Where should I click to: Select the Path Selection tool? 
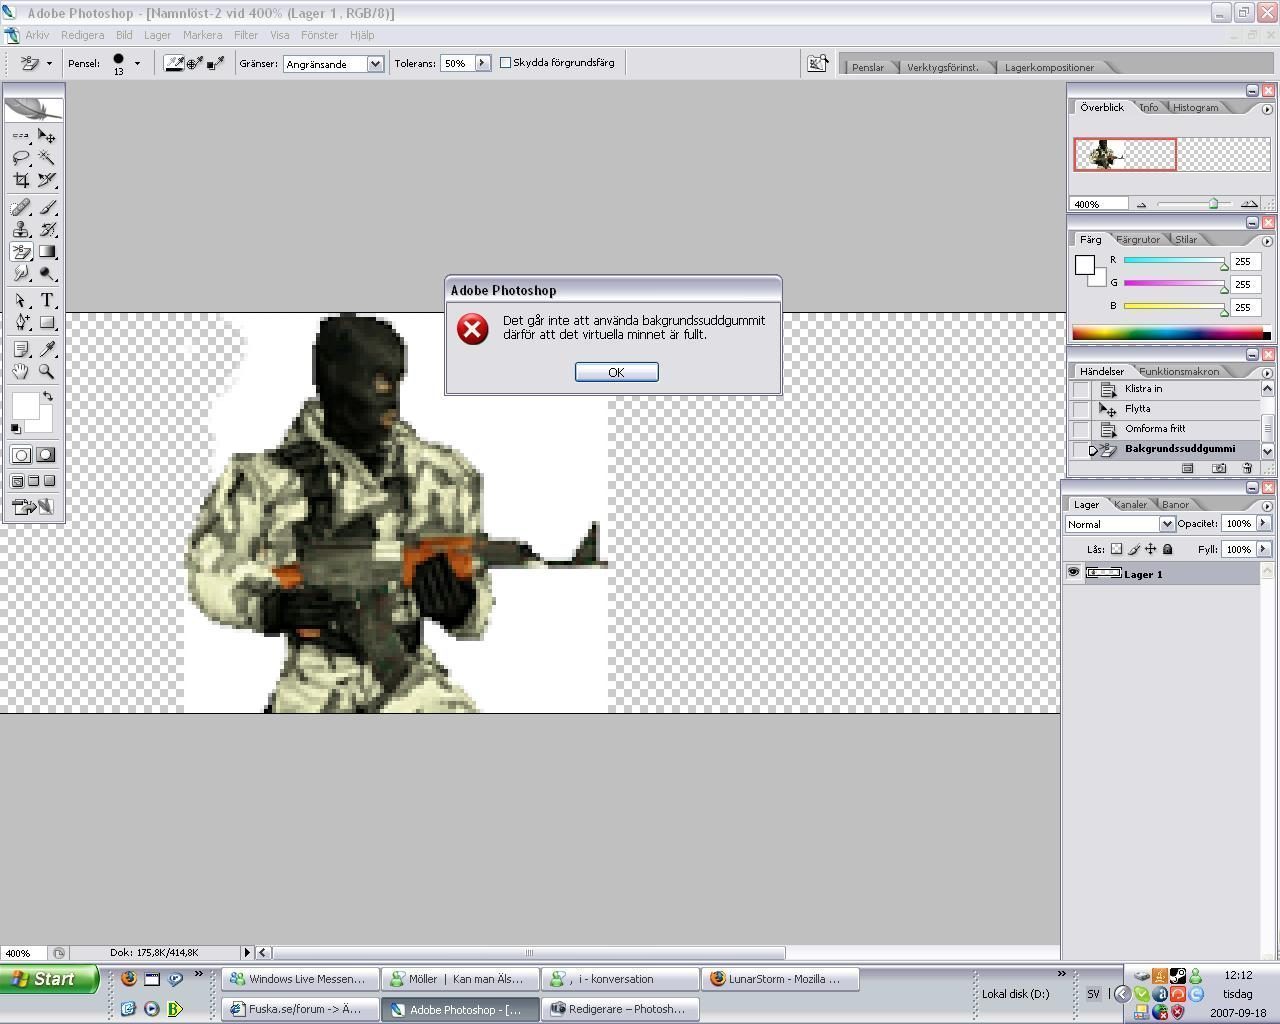[21, 300]
